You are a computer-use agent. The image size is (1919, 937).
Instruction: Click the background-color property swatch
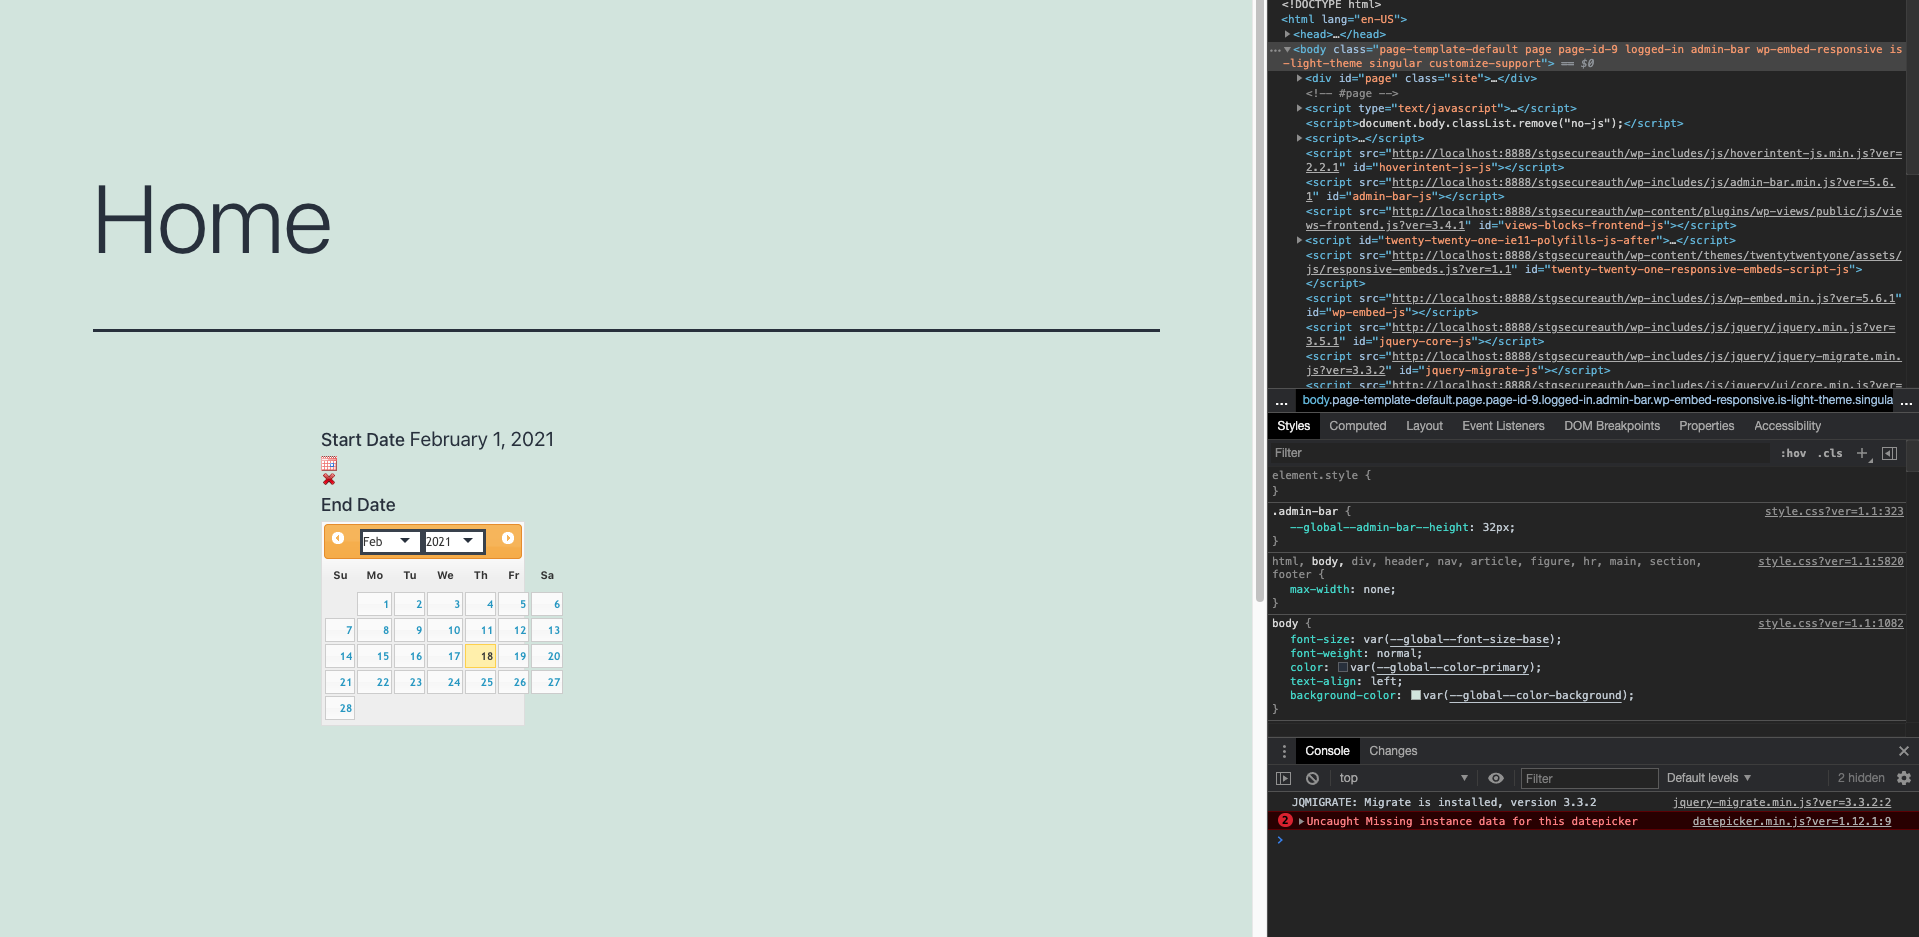tap(1416, 696)
